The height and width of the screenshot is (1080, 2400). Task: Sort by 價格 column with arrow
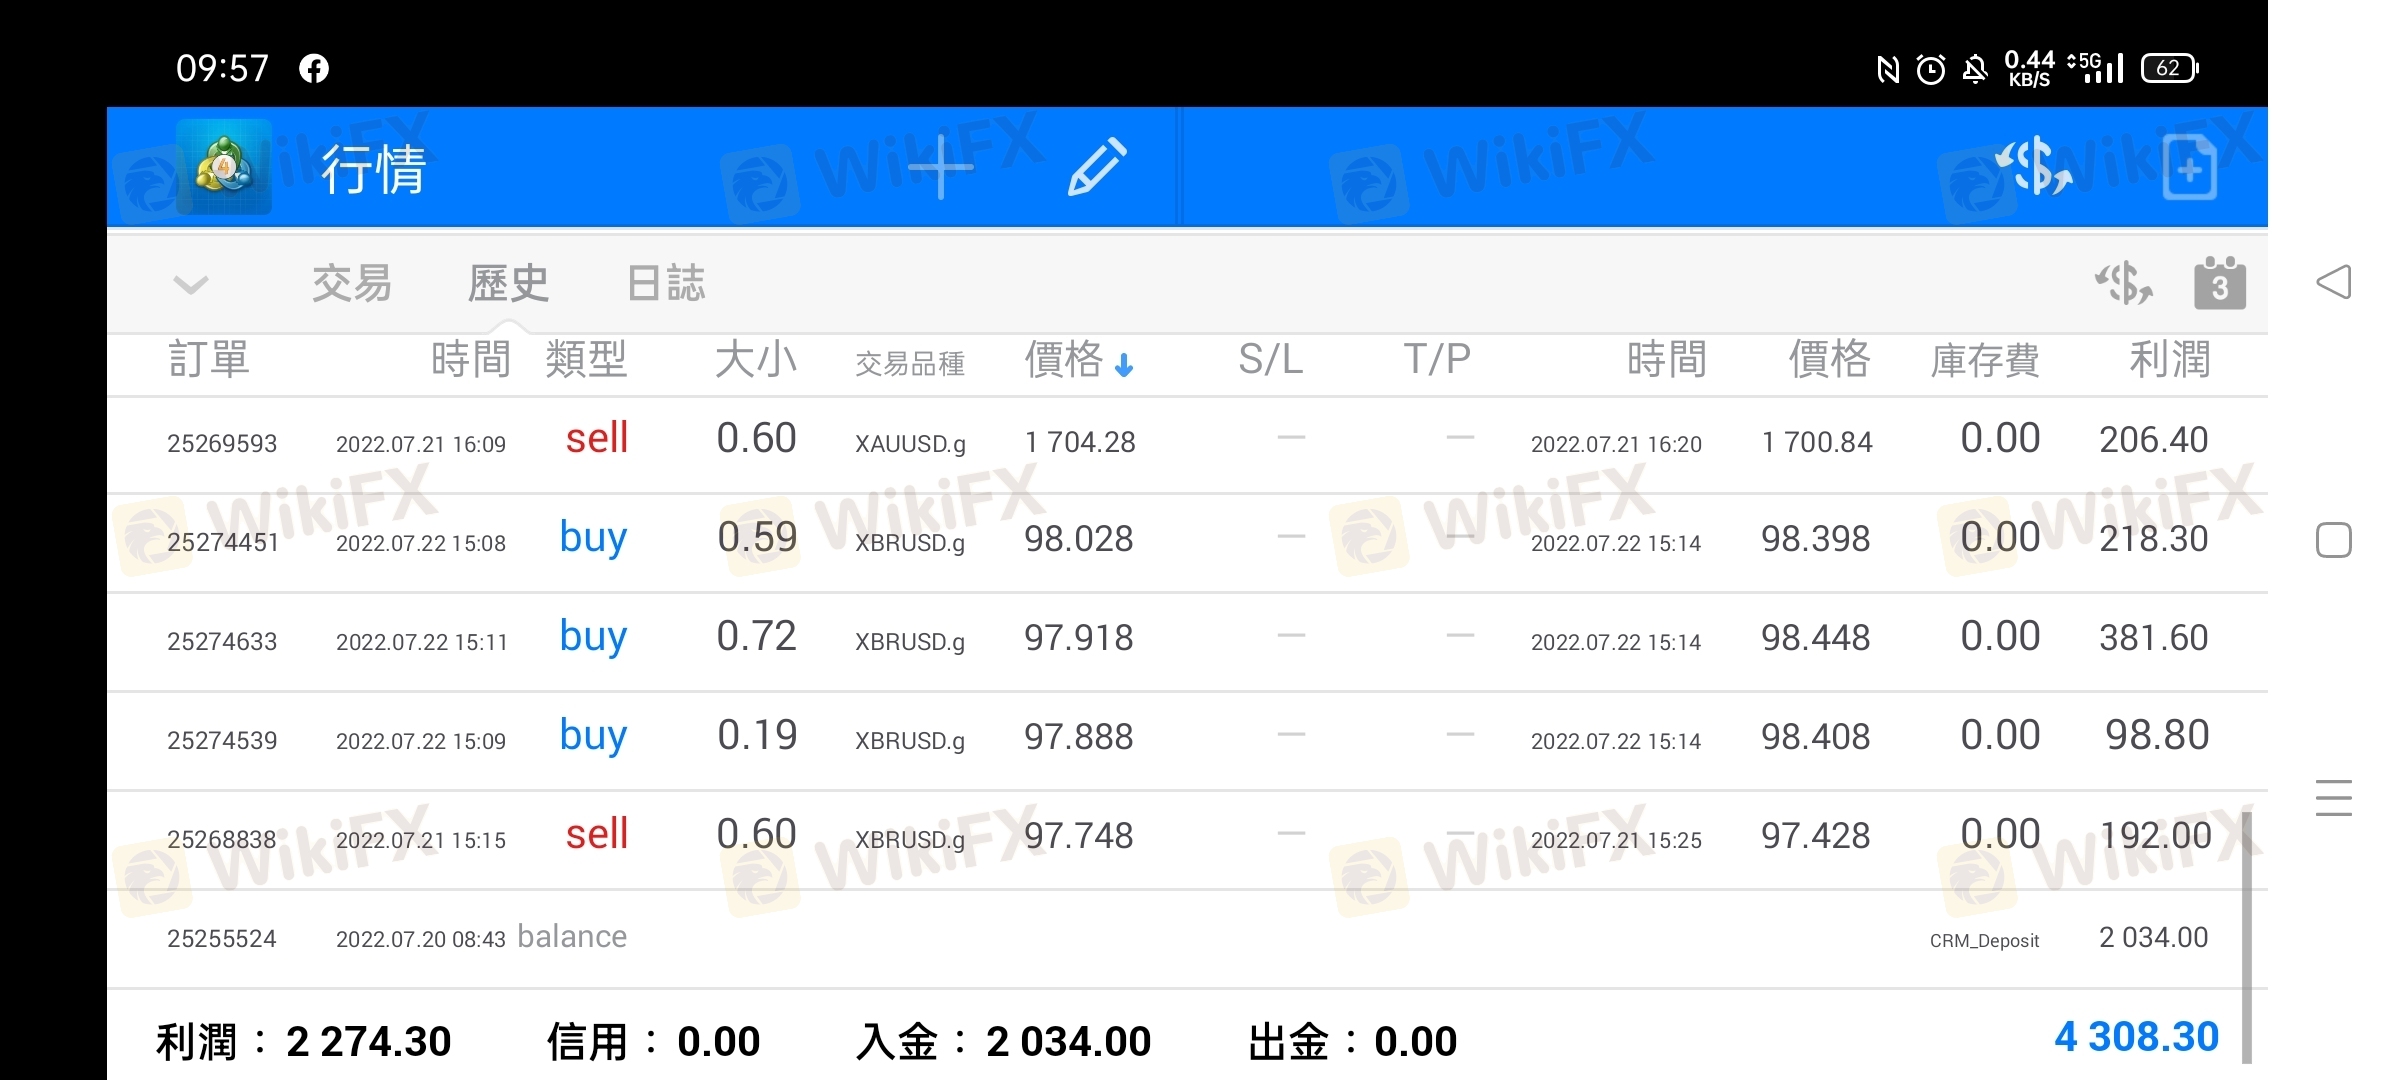[x=1079, y=360]
